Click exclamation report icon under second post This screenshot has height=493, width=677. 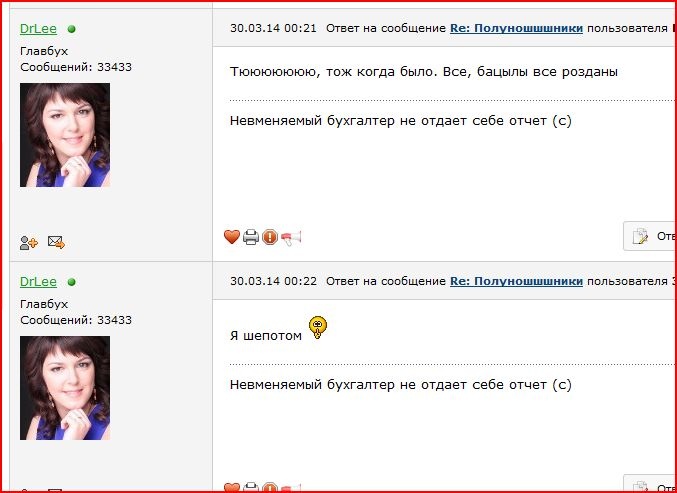(x=270, y=488)
